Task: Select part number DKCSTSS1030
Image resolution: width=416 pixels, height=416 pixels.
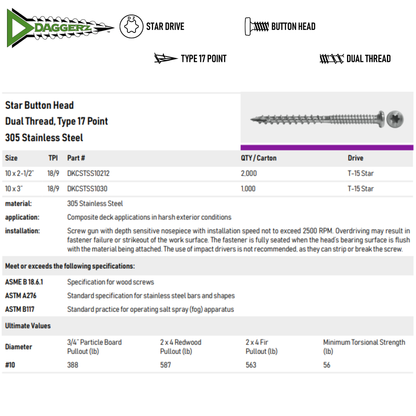Action: tap(87, 189)
